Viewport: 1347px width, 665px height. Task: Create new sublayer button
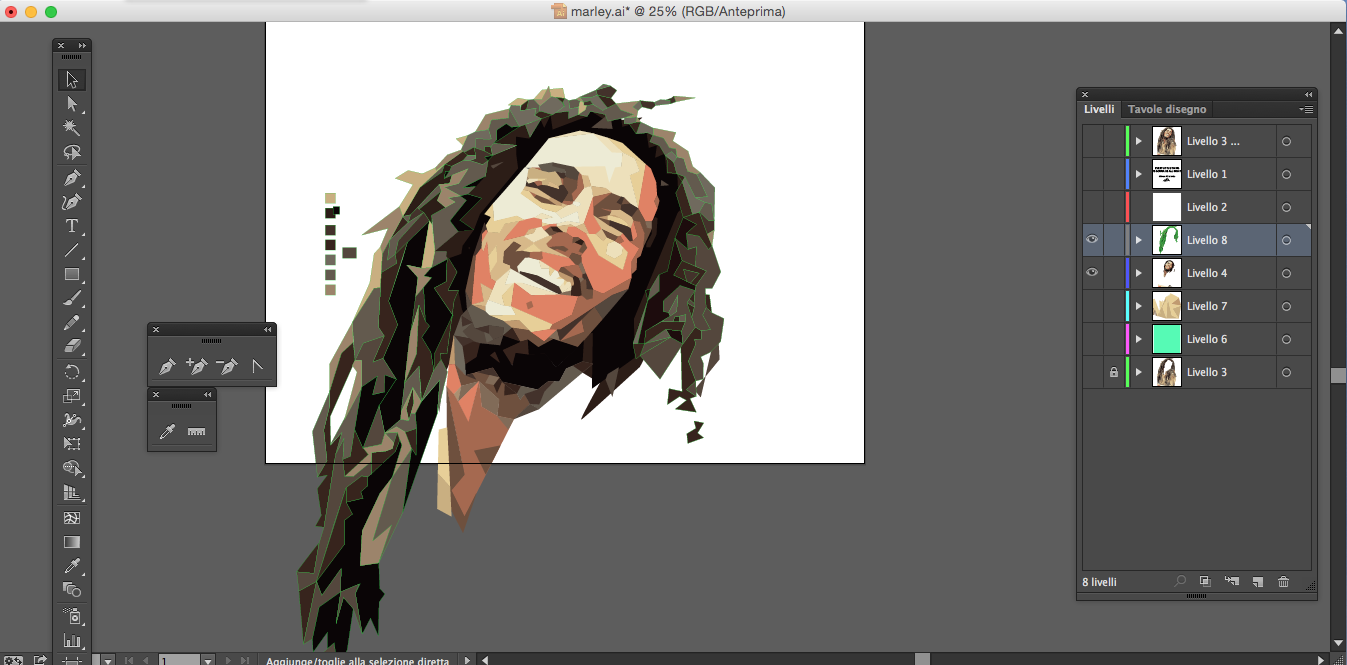pyautogui.click(x=1231, y=581)
